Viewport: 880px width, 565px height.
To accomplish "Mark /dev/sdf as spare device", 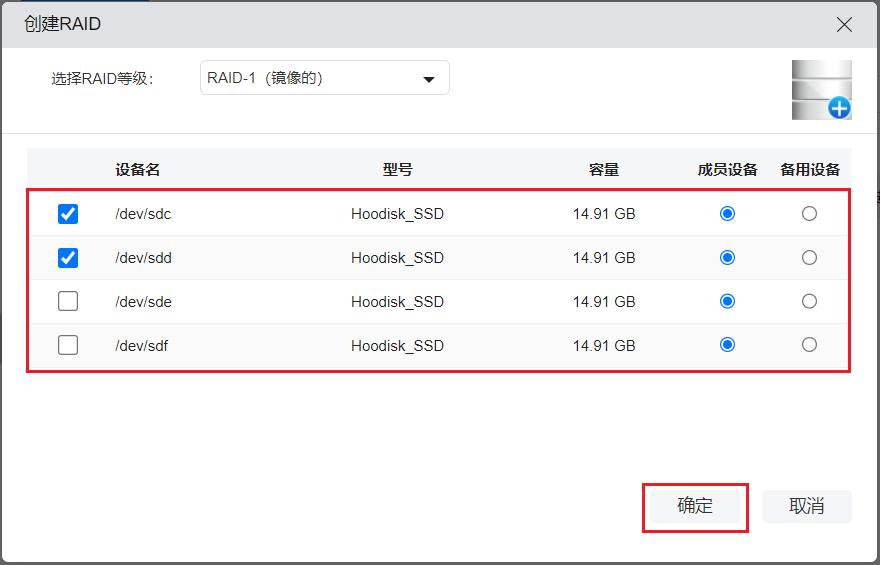I will (x=809, y=345).
